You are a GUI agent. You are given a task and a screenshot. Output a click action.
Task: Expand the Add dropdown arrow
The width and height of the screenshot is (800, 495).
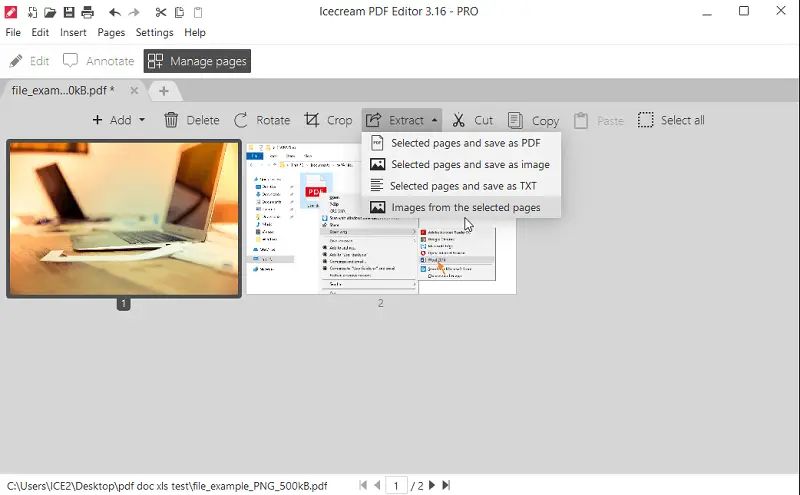(x=142, y=120)
